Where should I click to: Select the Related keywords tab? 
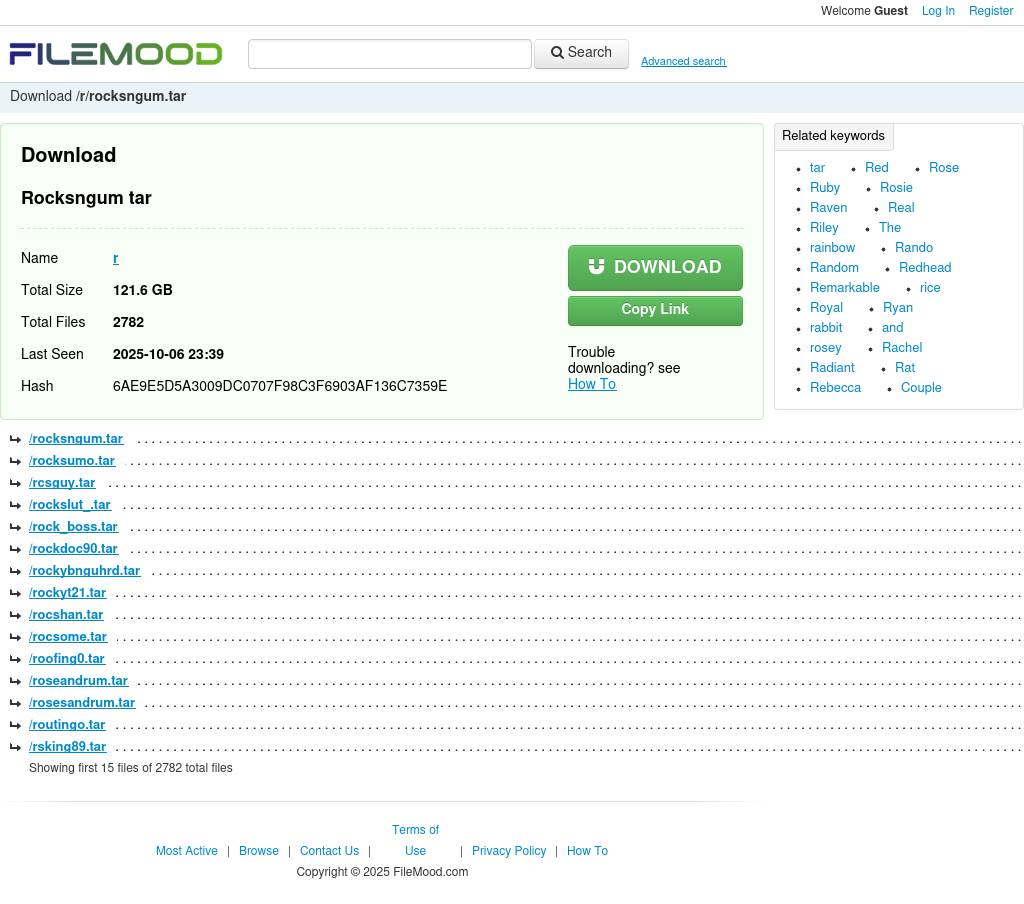click(x=833, y=137)
